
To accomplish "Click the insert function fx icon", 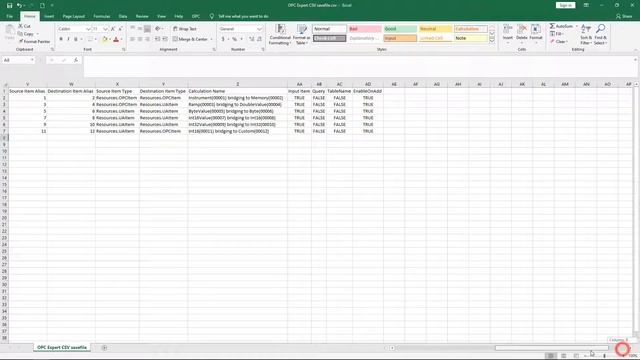I will (x=76, y=60).
